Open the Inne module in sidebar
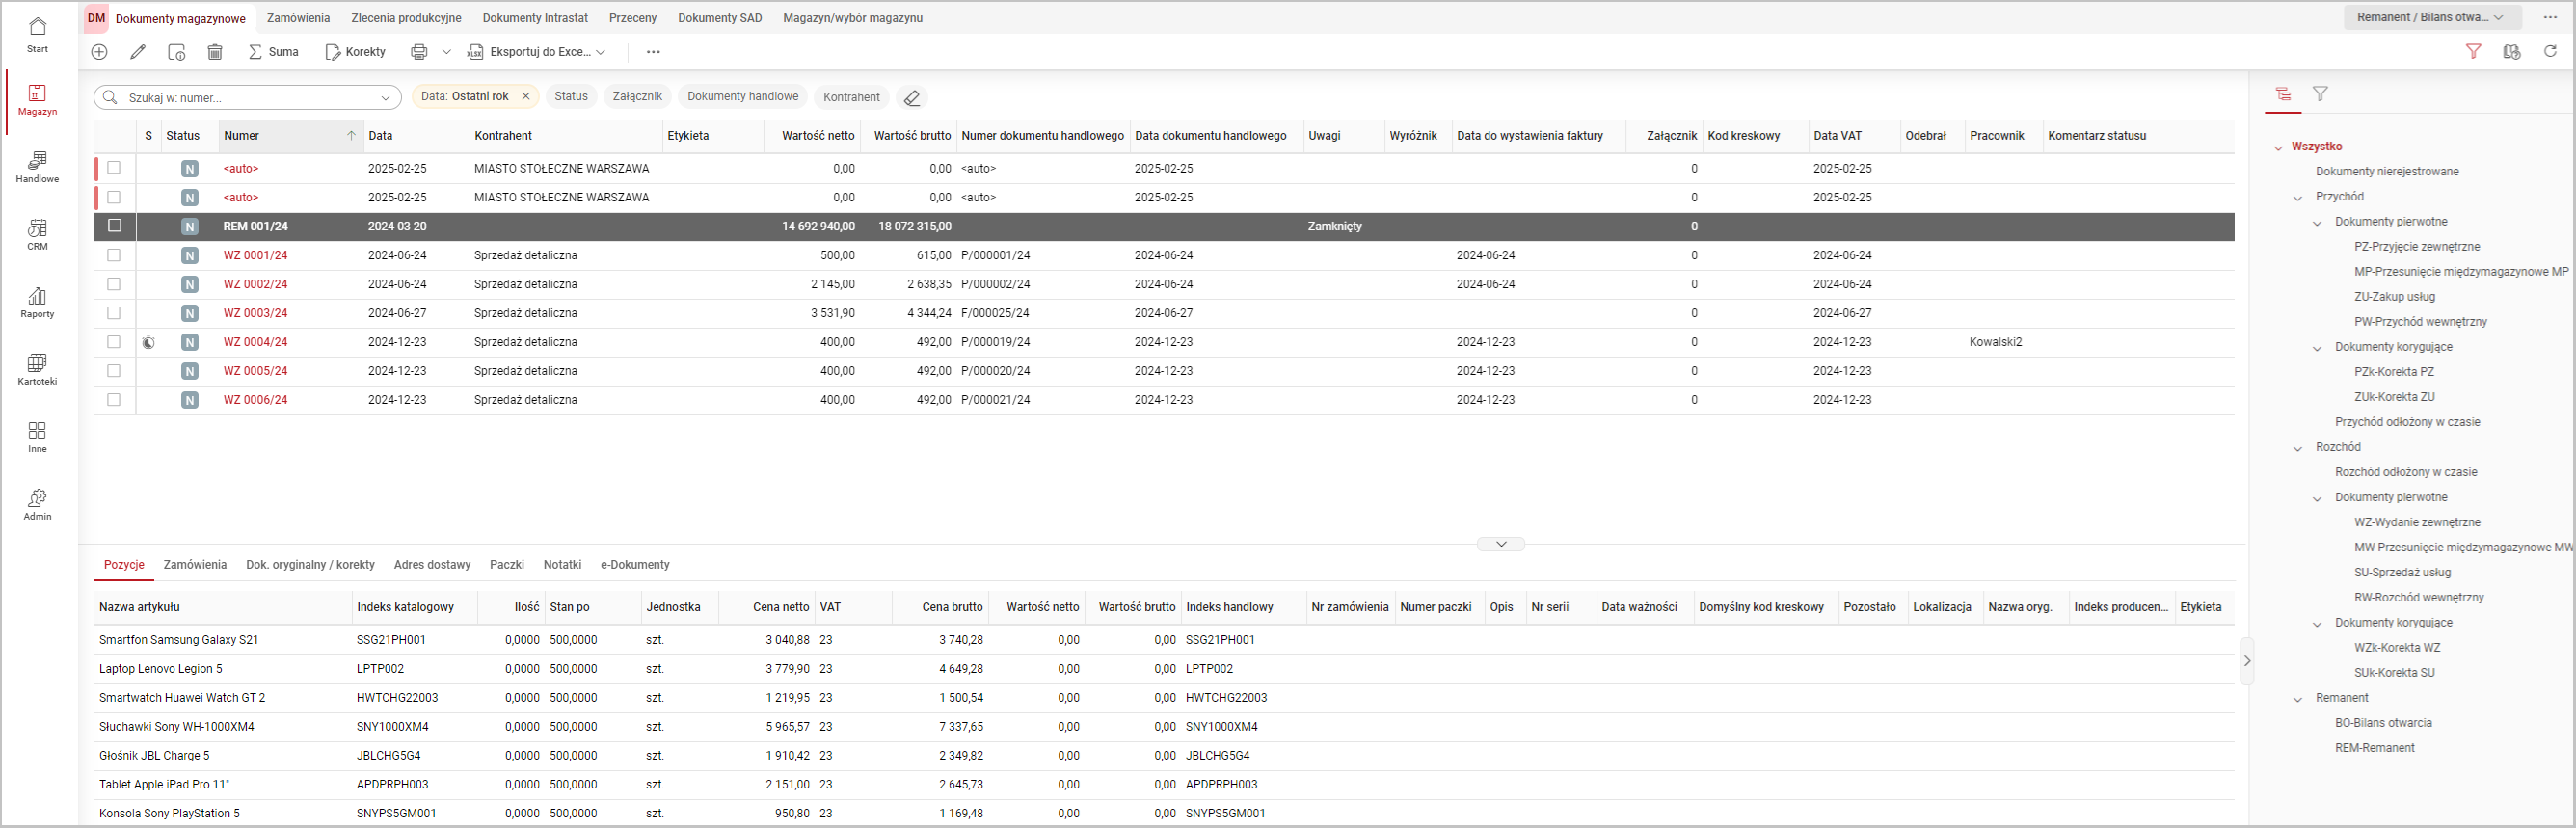The image size is (2576, 828). coord(37,437)
